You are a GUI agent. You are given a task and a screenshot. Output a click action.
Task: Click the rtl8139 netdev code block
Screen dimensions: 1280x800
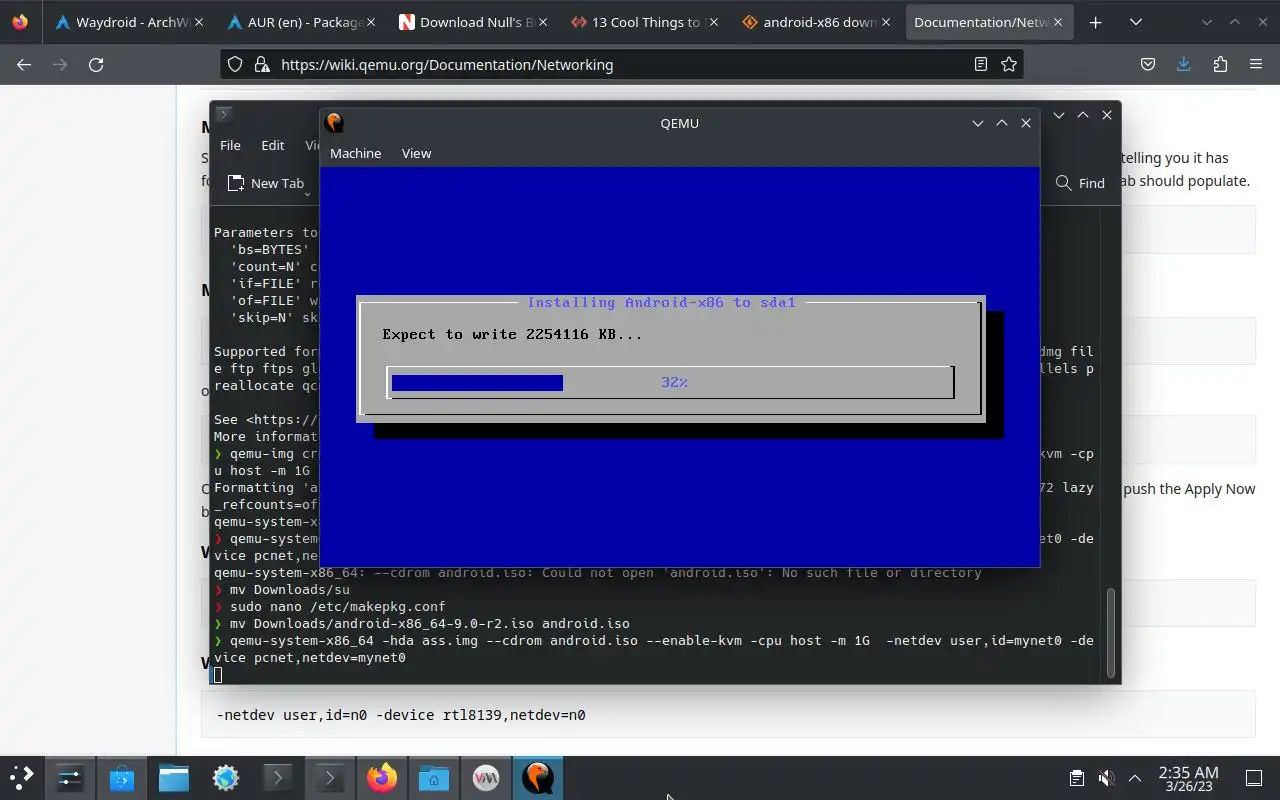[x=728, y=714]
